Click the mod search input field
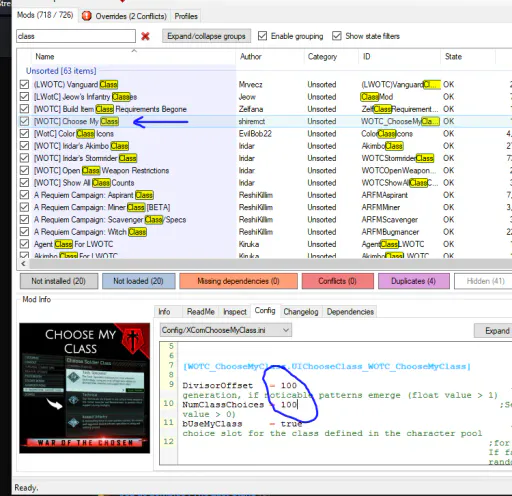Screen dimensions: 512x496 (x=76, y=36)
